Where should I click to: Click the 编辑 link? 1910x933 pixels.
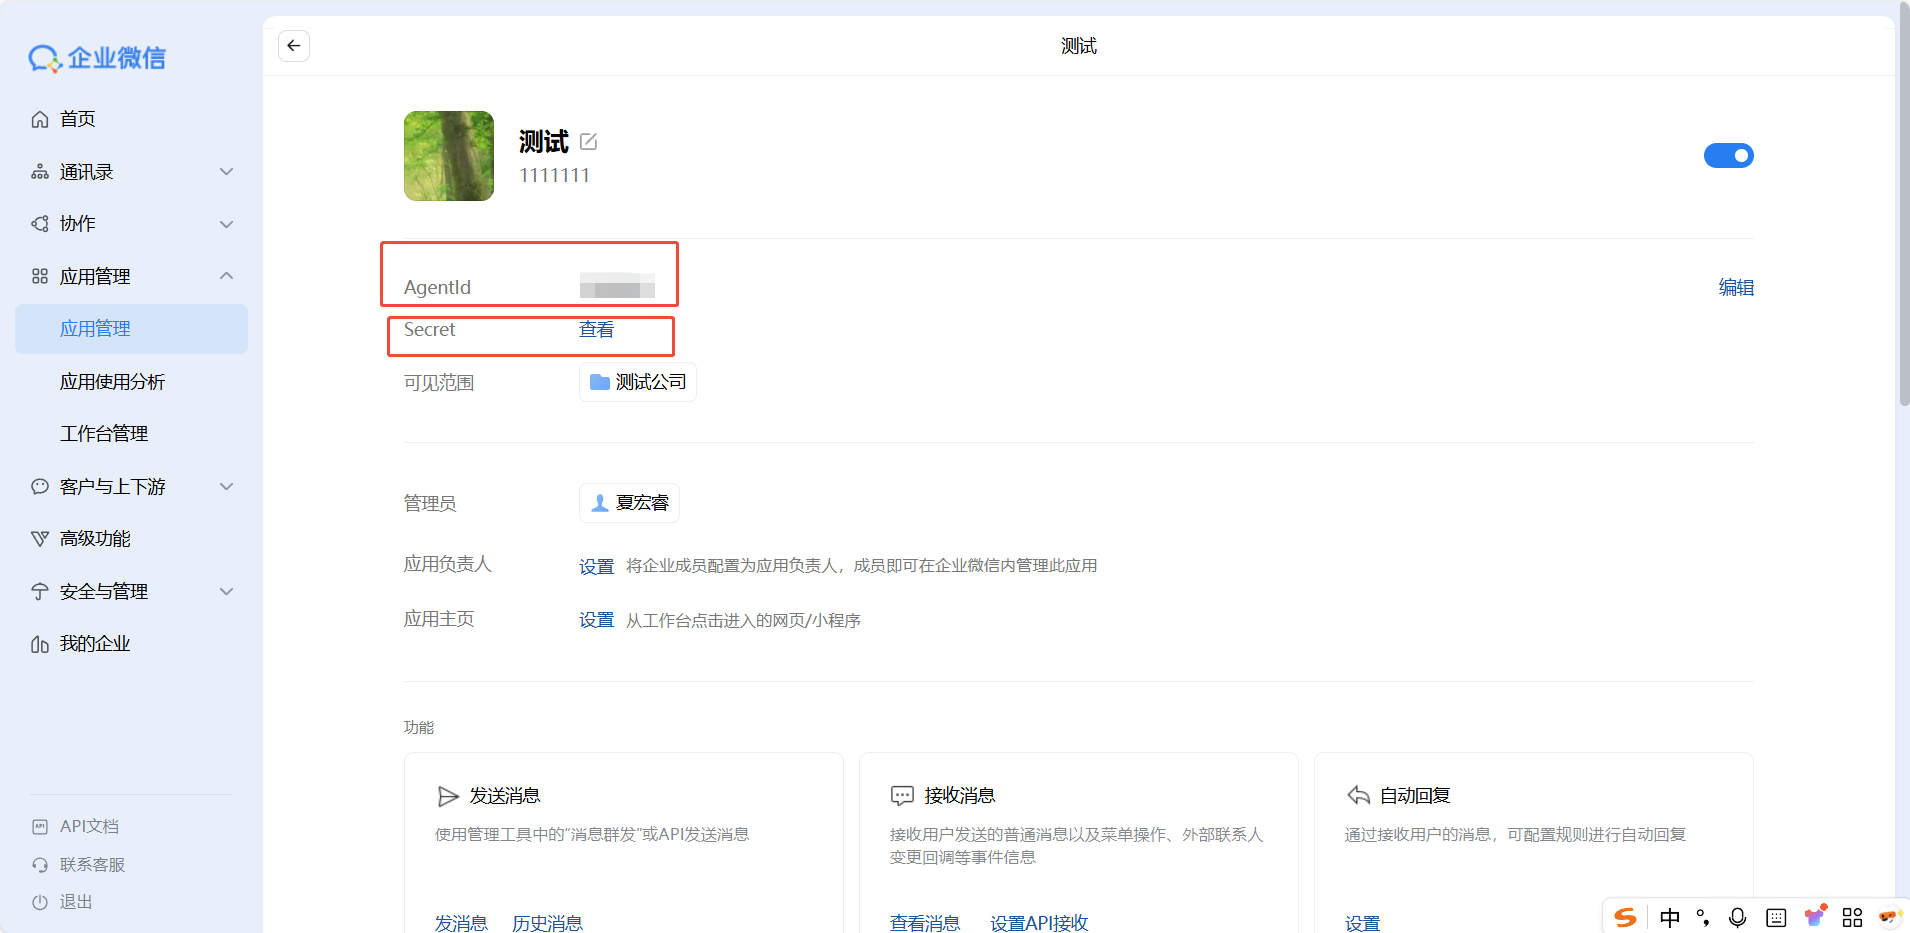(x=1736, y=288)
